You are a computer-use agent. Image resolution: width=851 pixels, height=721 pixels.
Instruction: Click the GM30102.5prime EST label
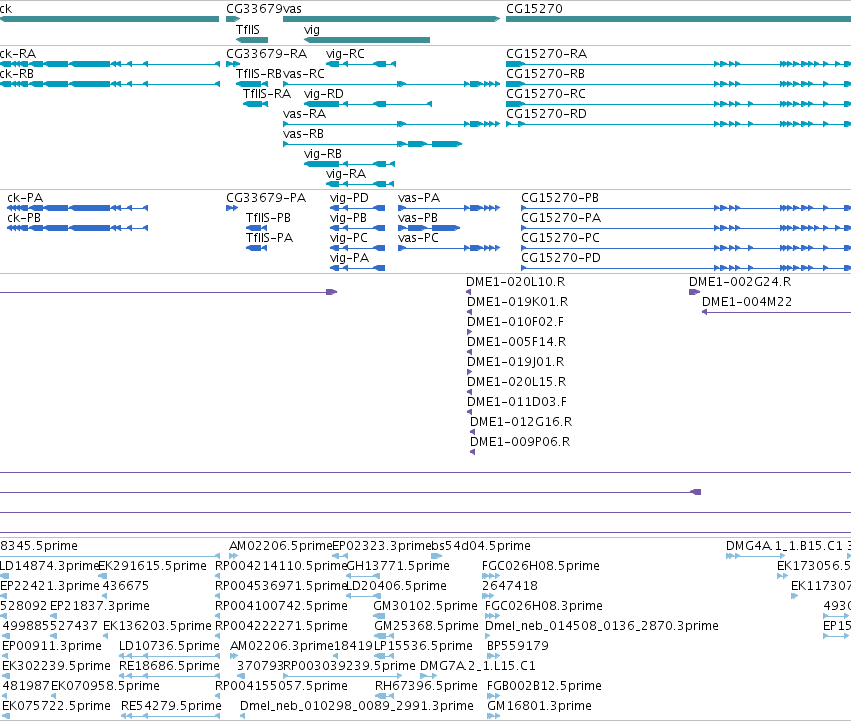click(426, 606)
